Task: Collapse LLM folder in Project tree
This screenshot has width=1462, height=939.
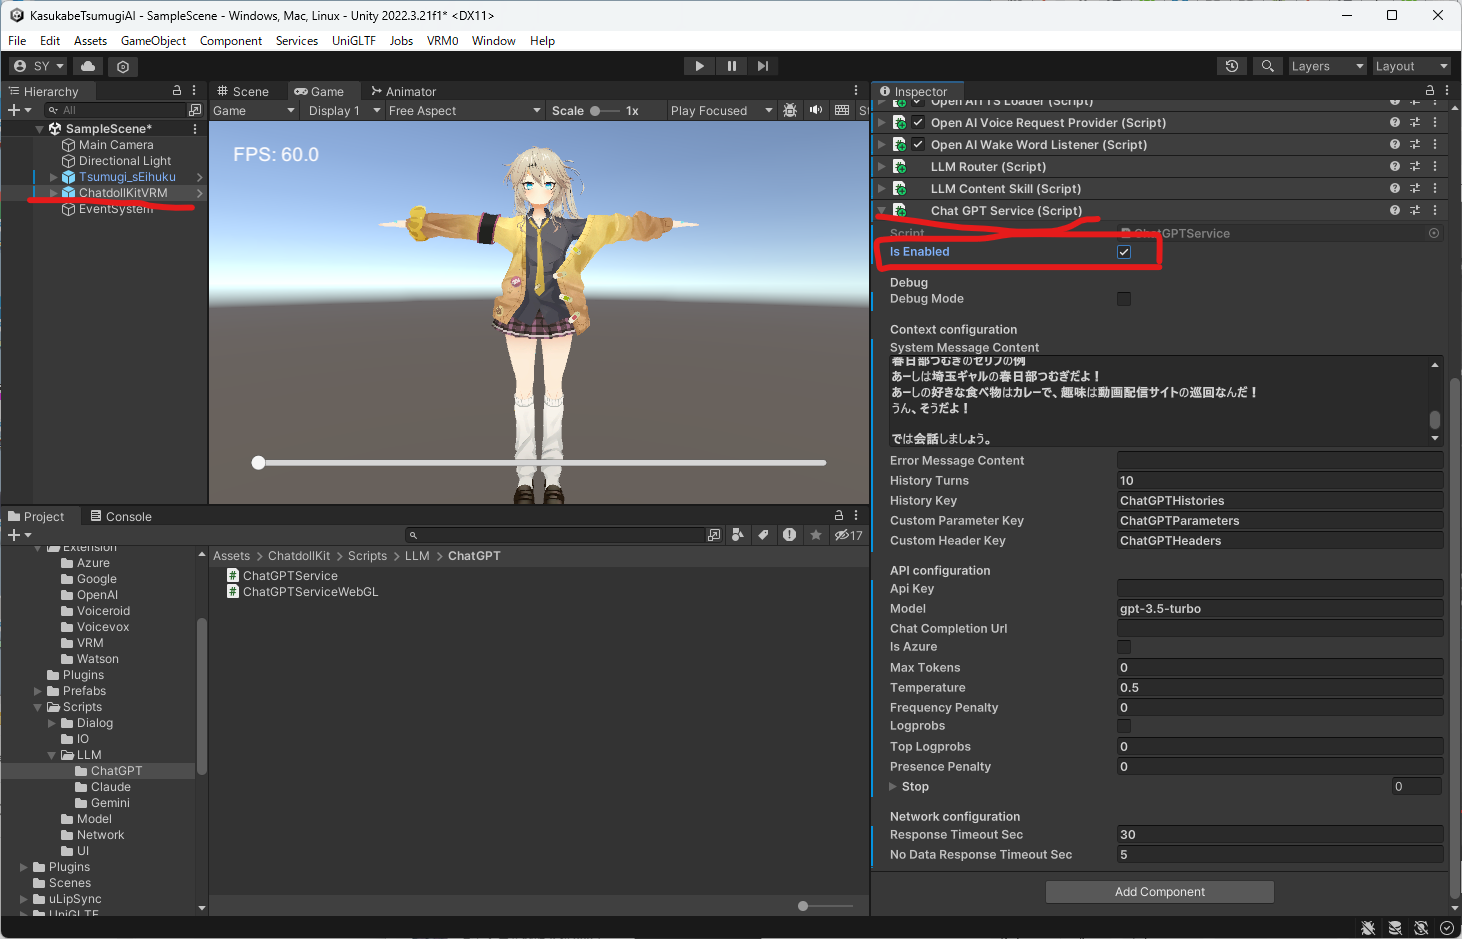Action: (52, 755)
